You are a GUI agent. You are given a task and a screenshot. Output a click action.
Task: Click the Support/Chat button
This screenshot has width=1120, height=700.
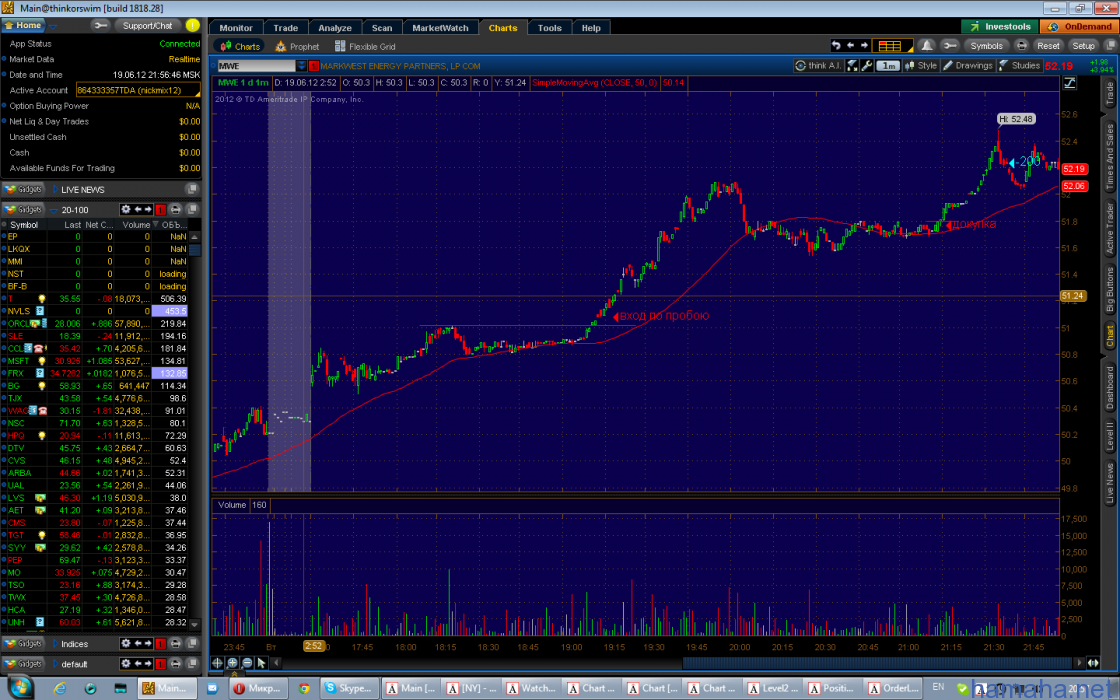click(147, 26)
